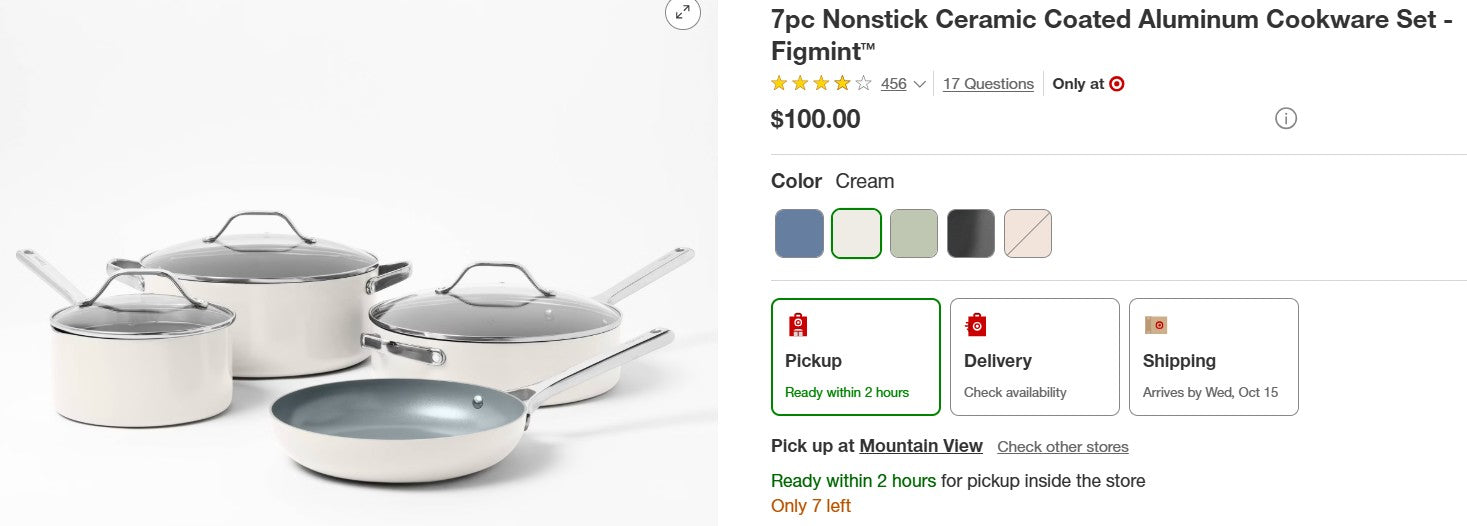Expand the product image to fullscreen
The image size is (1467, 526).
click(x=683, y=13)
